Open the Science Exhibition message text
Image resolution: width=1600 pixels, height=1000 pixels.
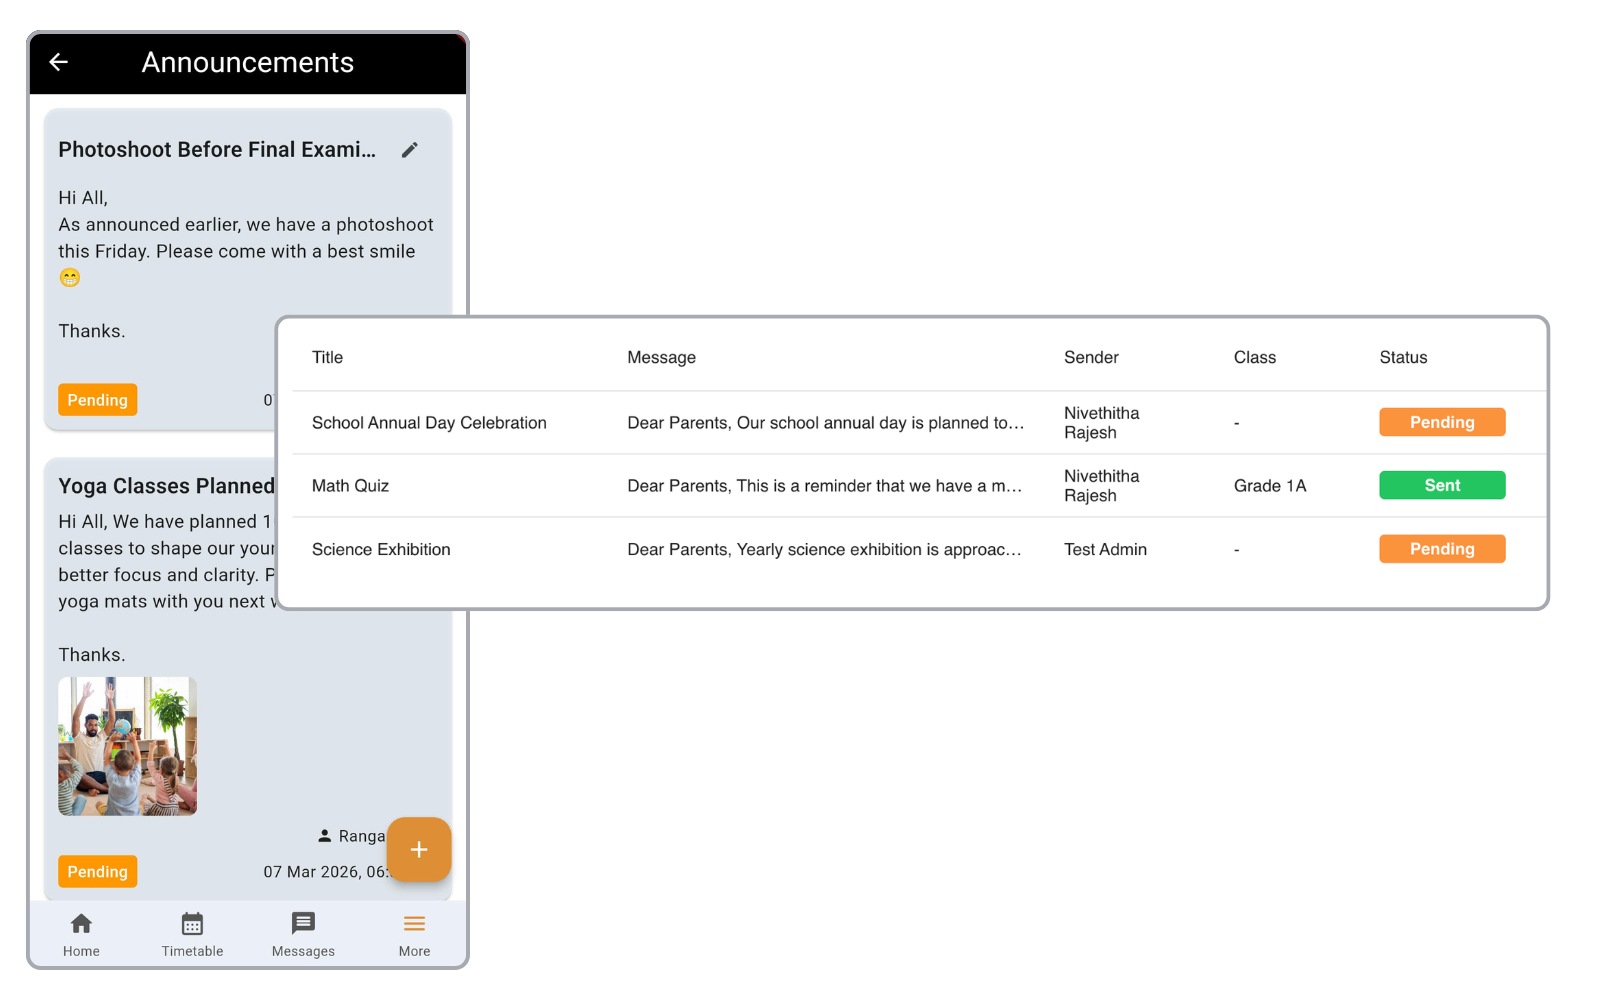point(824,550)
